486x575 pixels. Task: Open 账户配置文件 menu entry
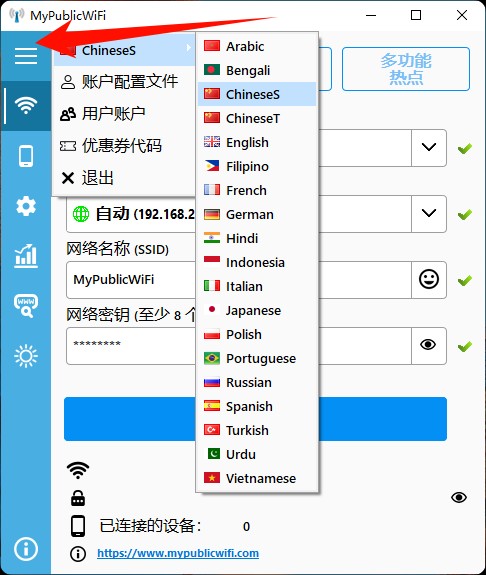pyautogui.click(x=124, y=82)
